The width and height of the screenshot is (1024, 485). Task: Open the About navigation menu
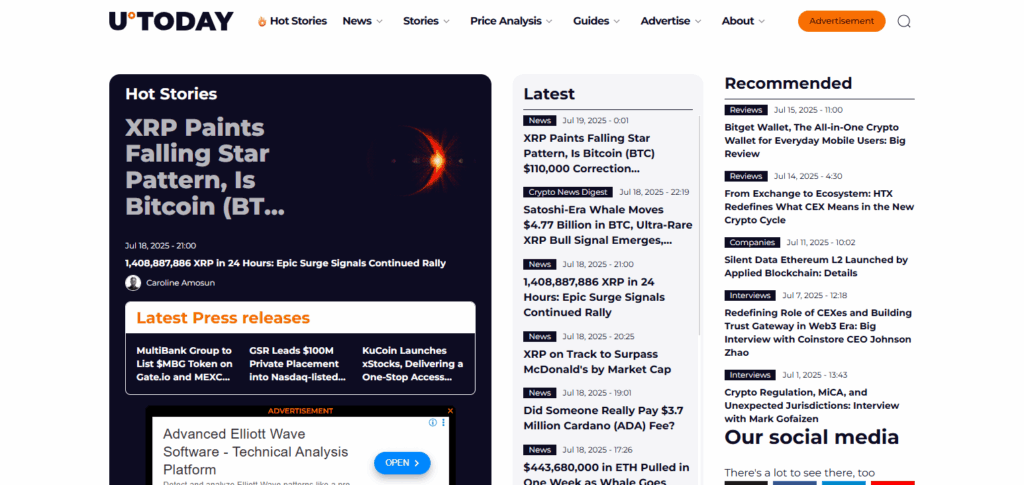click(x=738, y=21)
